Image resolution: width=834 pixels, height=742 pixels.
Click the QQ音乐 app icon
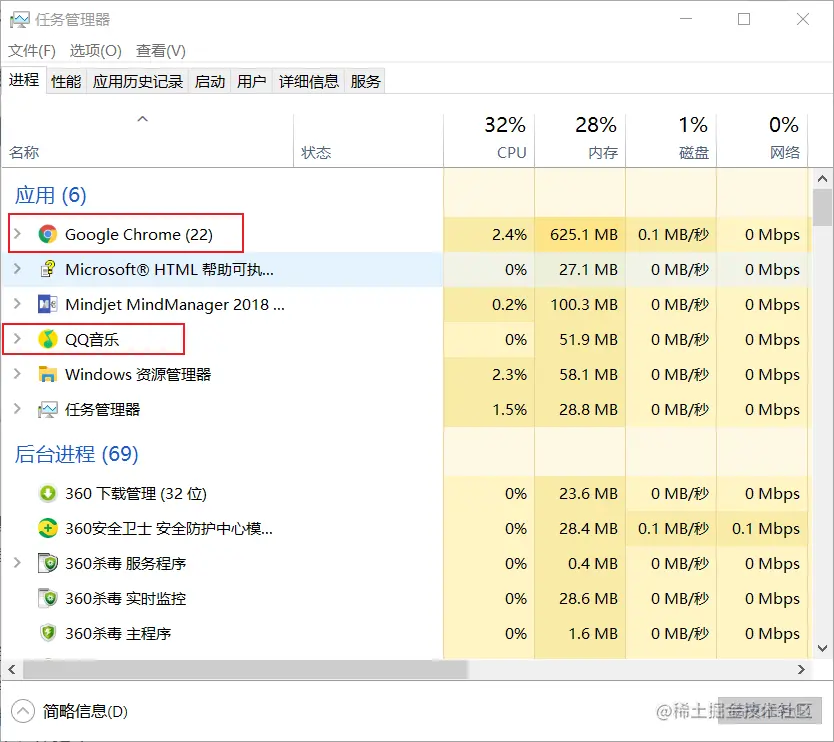click(x=47, y=339)
